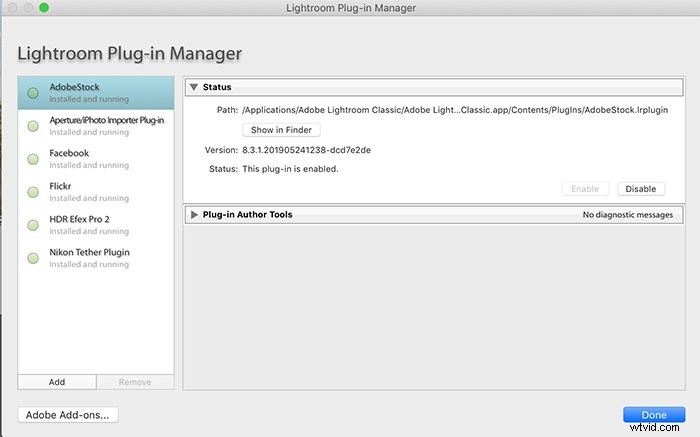The height and width of the screenshot is (437, 700).
Task: Select the Facebook plug-in
Action: tap(96, 159)
